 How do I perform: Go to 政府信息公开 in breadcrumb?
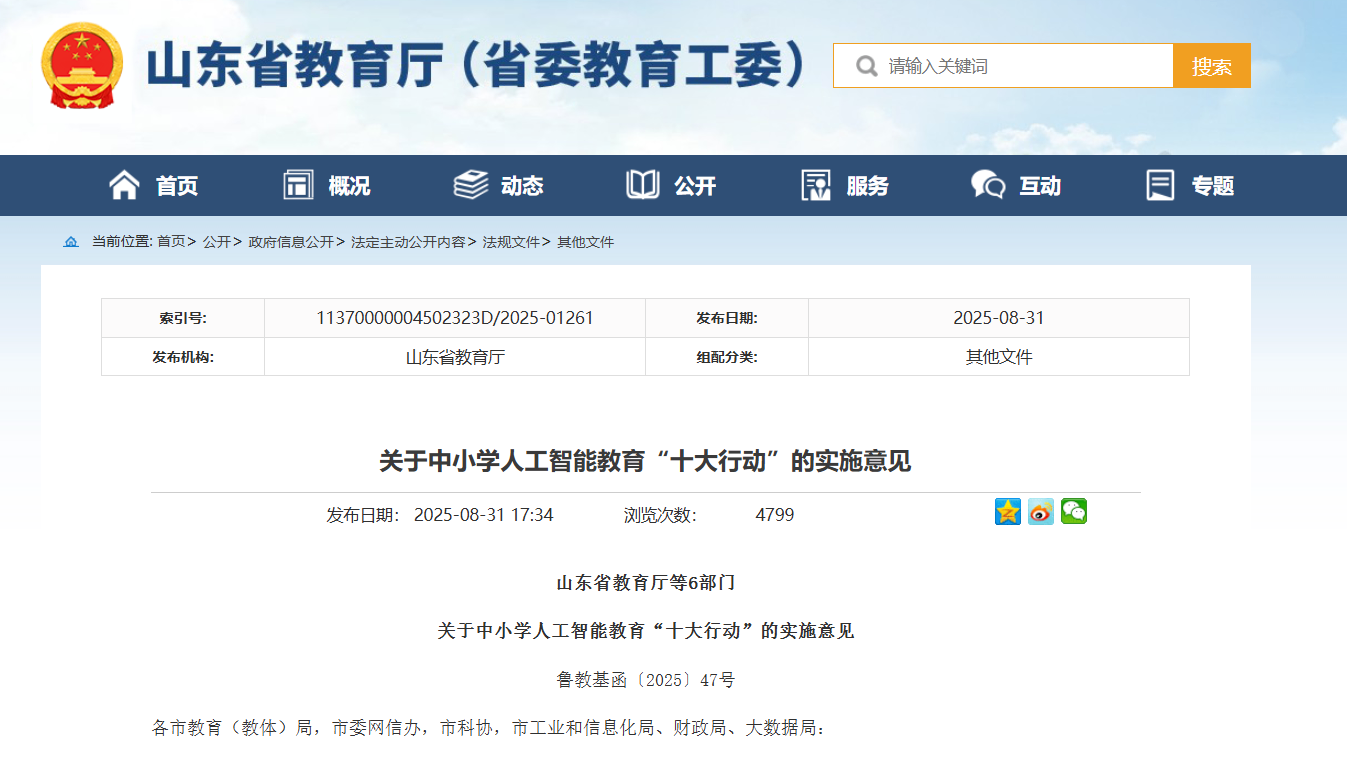[291, 242]
